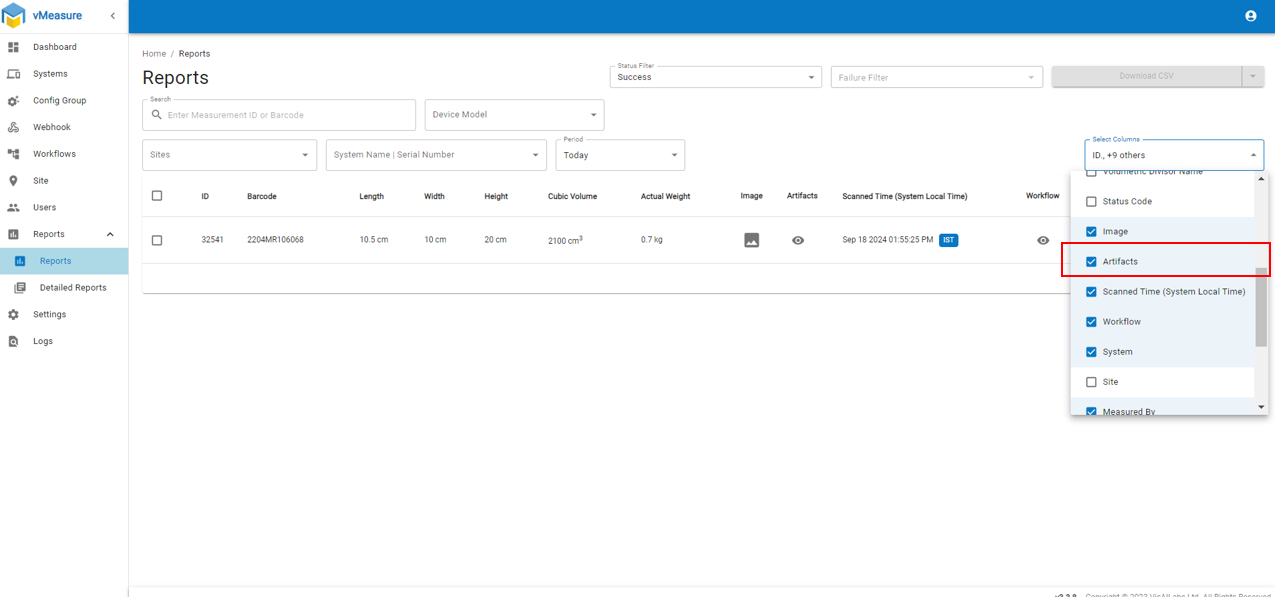This screenshot has height=597, width=1275.
Task: Collapse the sidebar with the chevron arrow
Action: point(112,16)
